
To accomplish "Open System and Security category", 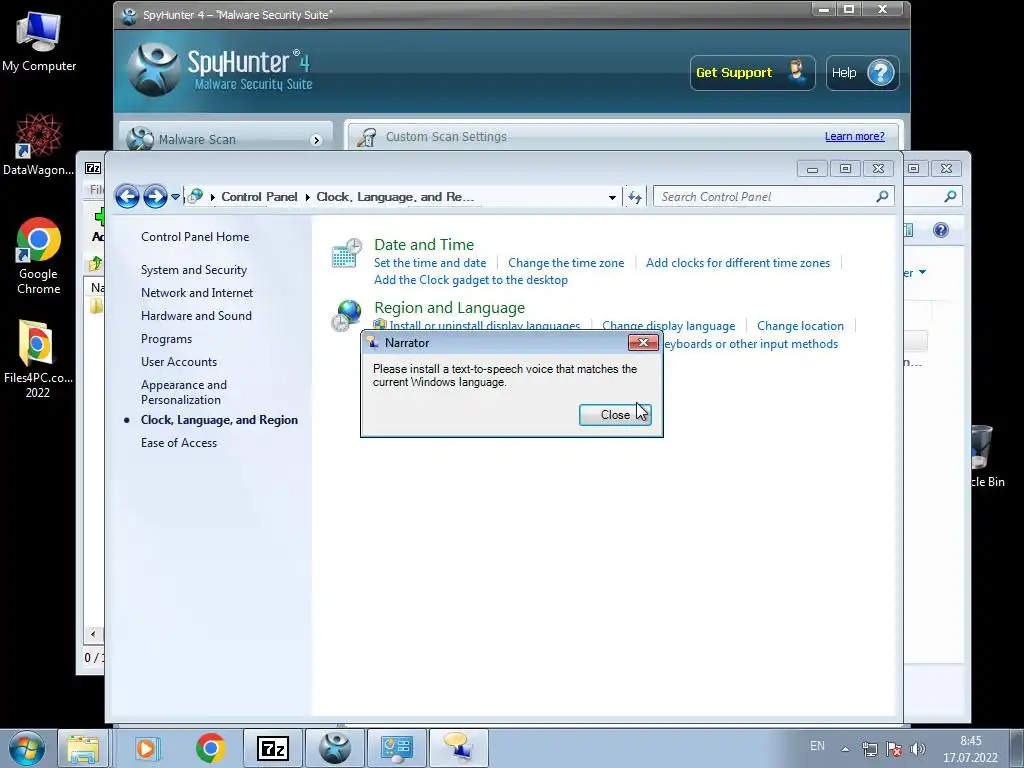I will coord(193,270).
